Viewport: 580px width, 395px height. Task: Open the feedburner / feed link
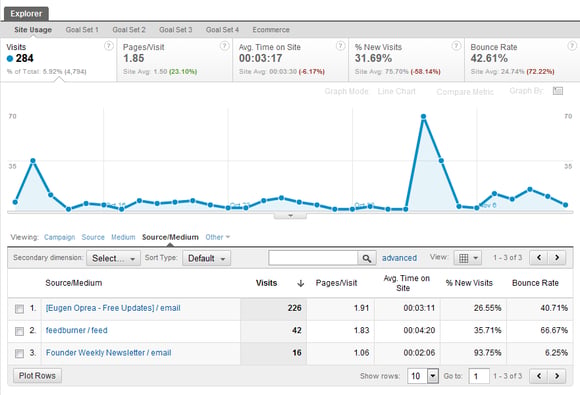(x=77, y=330)
